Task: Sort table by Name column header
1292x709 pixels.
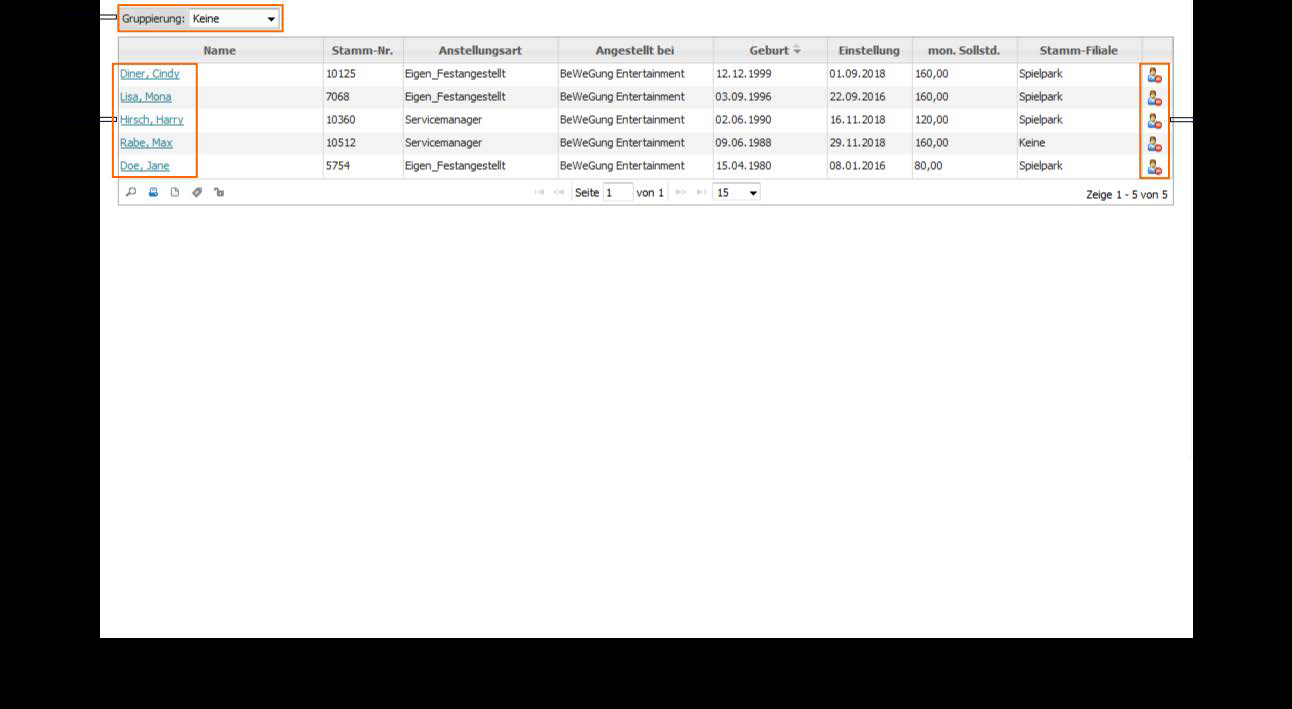Action: click(220, 50)
